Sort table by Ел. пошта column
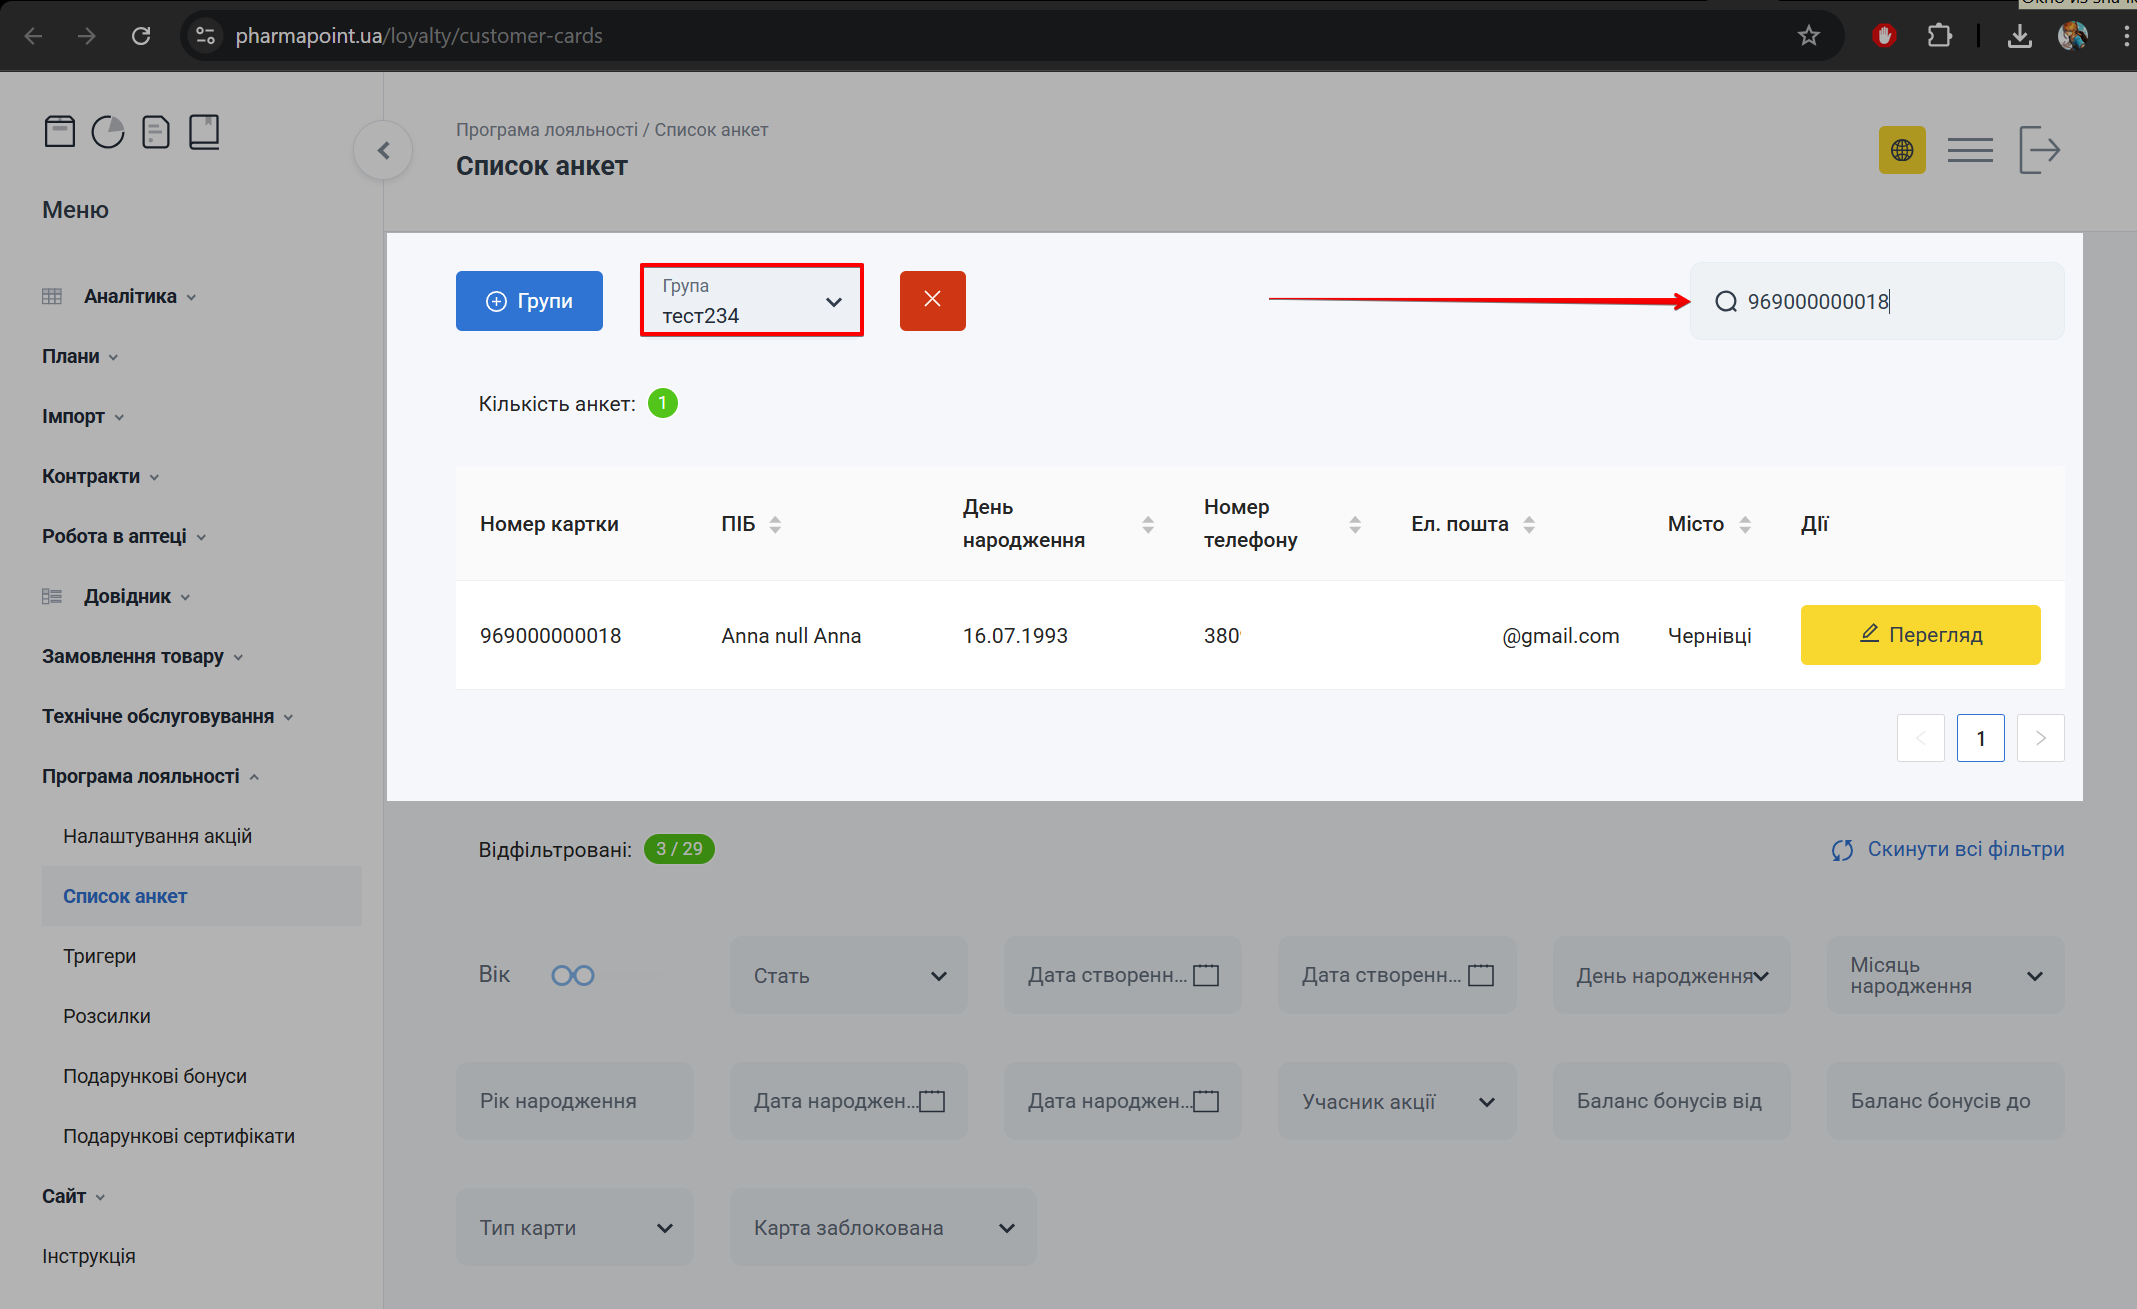This screenshot has width=2137, height=1309. point(1529,524)
